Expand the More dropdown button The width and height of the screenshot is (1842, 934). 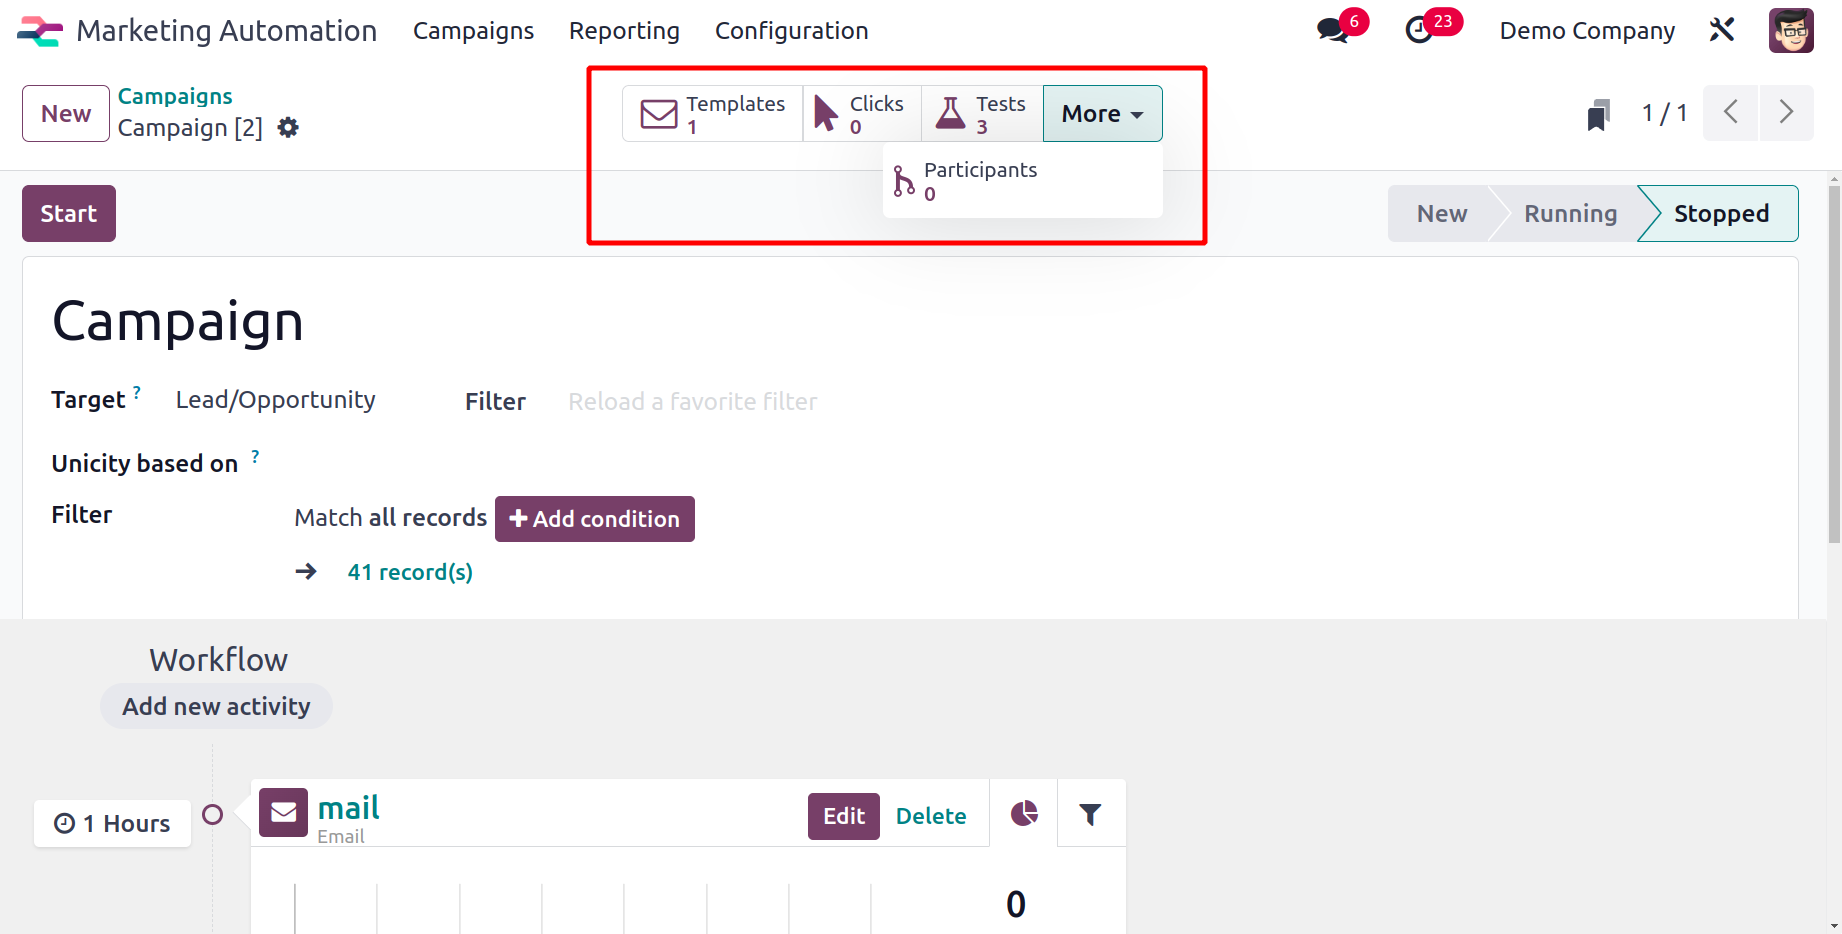click(1102, 114)
